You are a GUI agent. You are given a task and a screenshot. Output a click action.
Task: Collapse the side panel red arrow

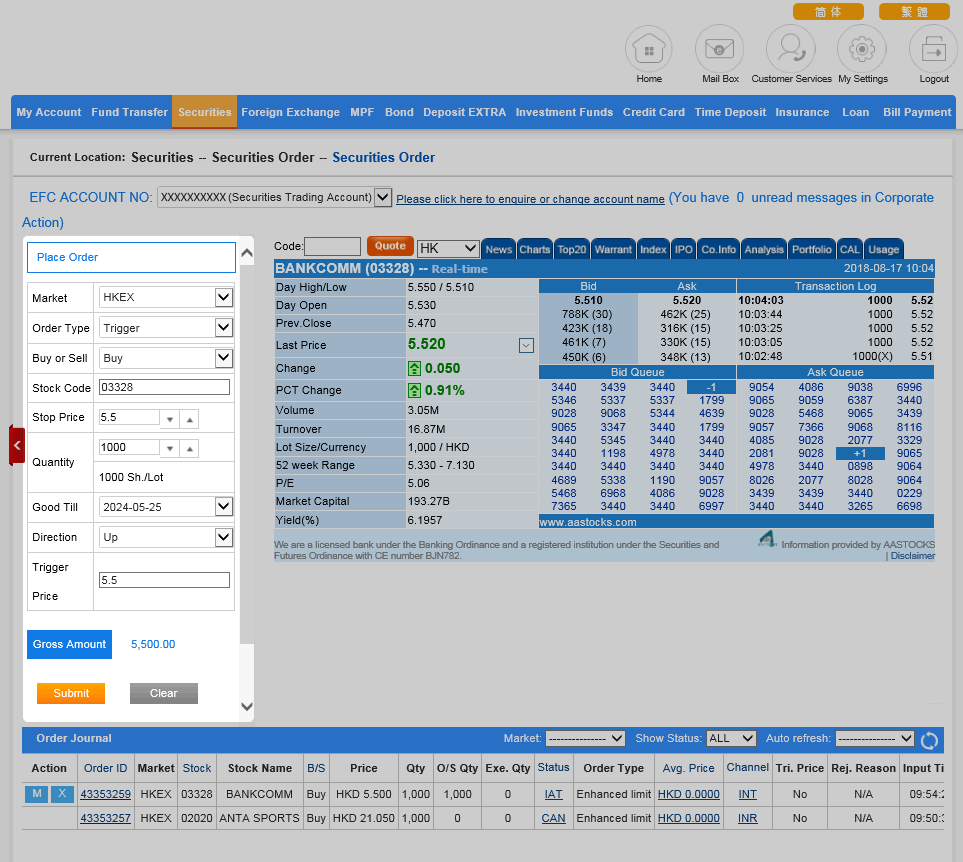point(16,445)
